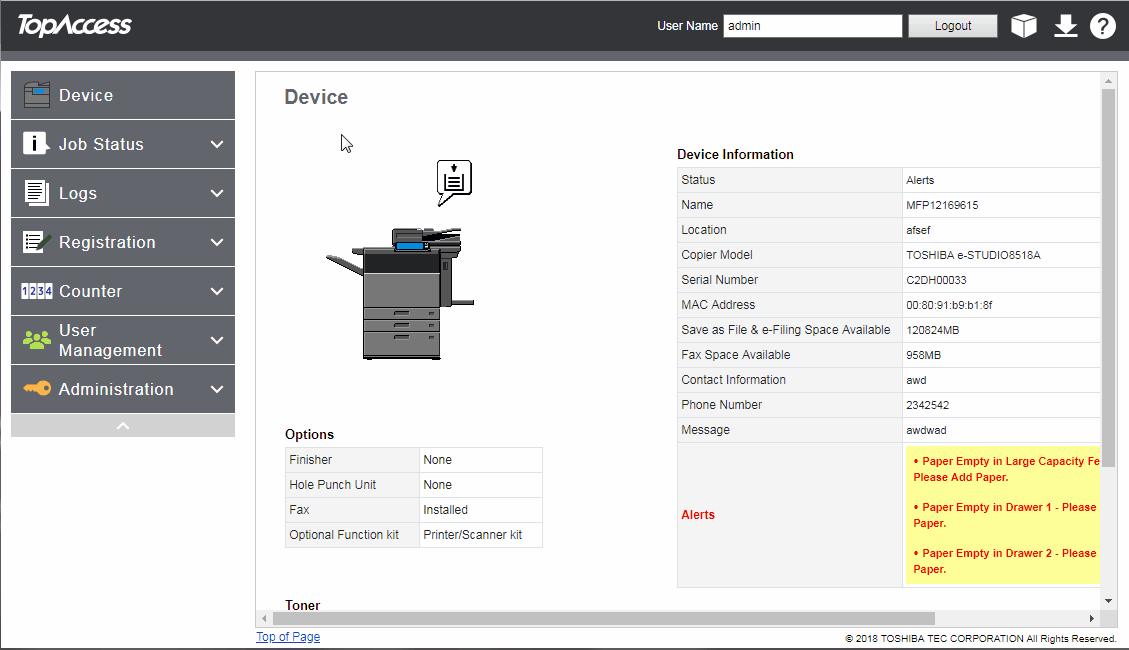The image size is (1129, 650).
Task: Click the Logout button
Action: point(952,26)
